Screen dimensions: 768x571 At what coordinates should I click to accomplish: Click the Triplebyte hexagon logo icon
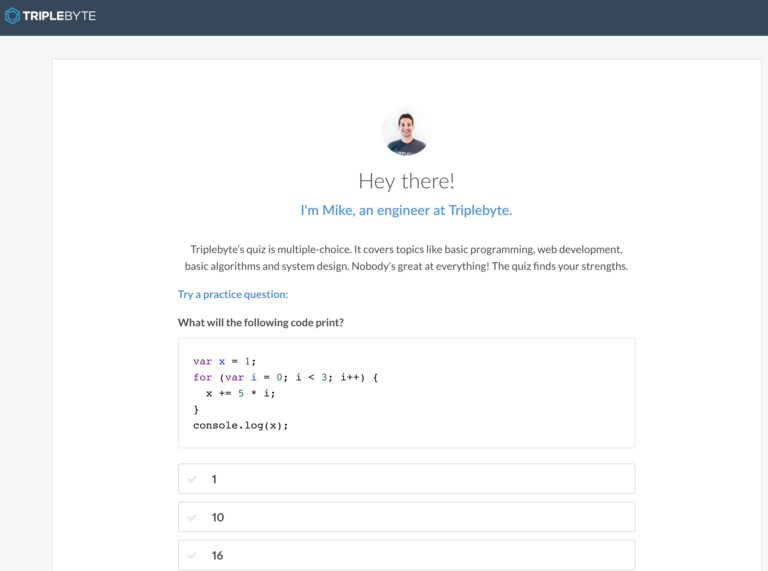(x=12, y=16)
